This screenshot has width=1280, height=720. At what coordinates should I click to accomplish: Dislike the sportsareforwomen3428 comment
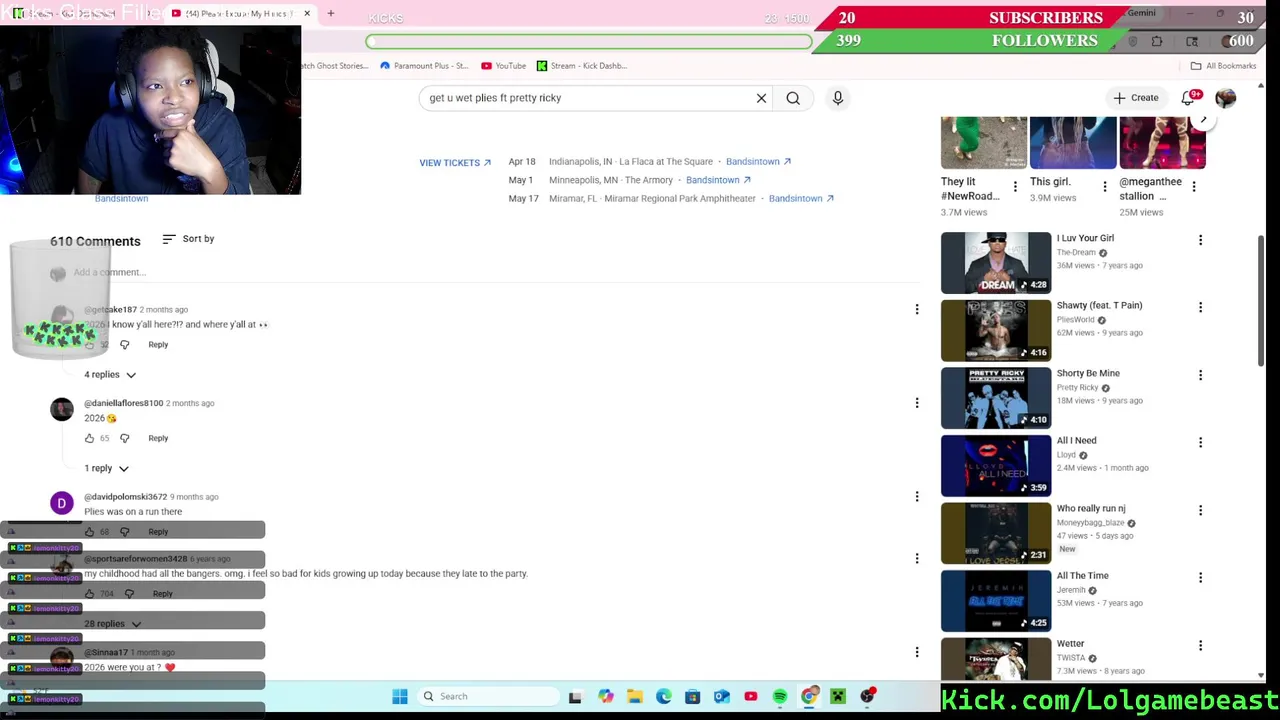(129, 594)
